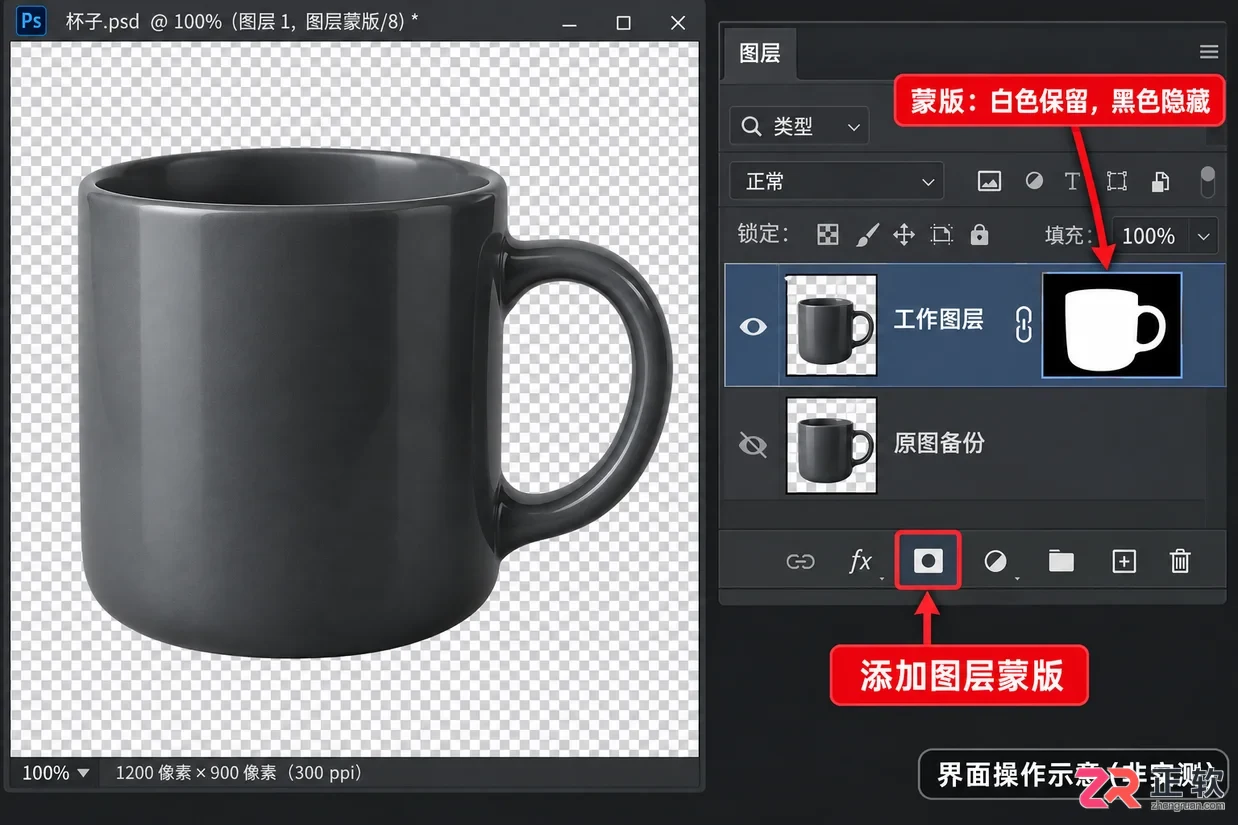Lock image pixels brush icon
The width and height of the screenshot is (1238, 825).
click(x=867, y=235)
